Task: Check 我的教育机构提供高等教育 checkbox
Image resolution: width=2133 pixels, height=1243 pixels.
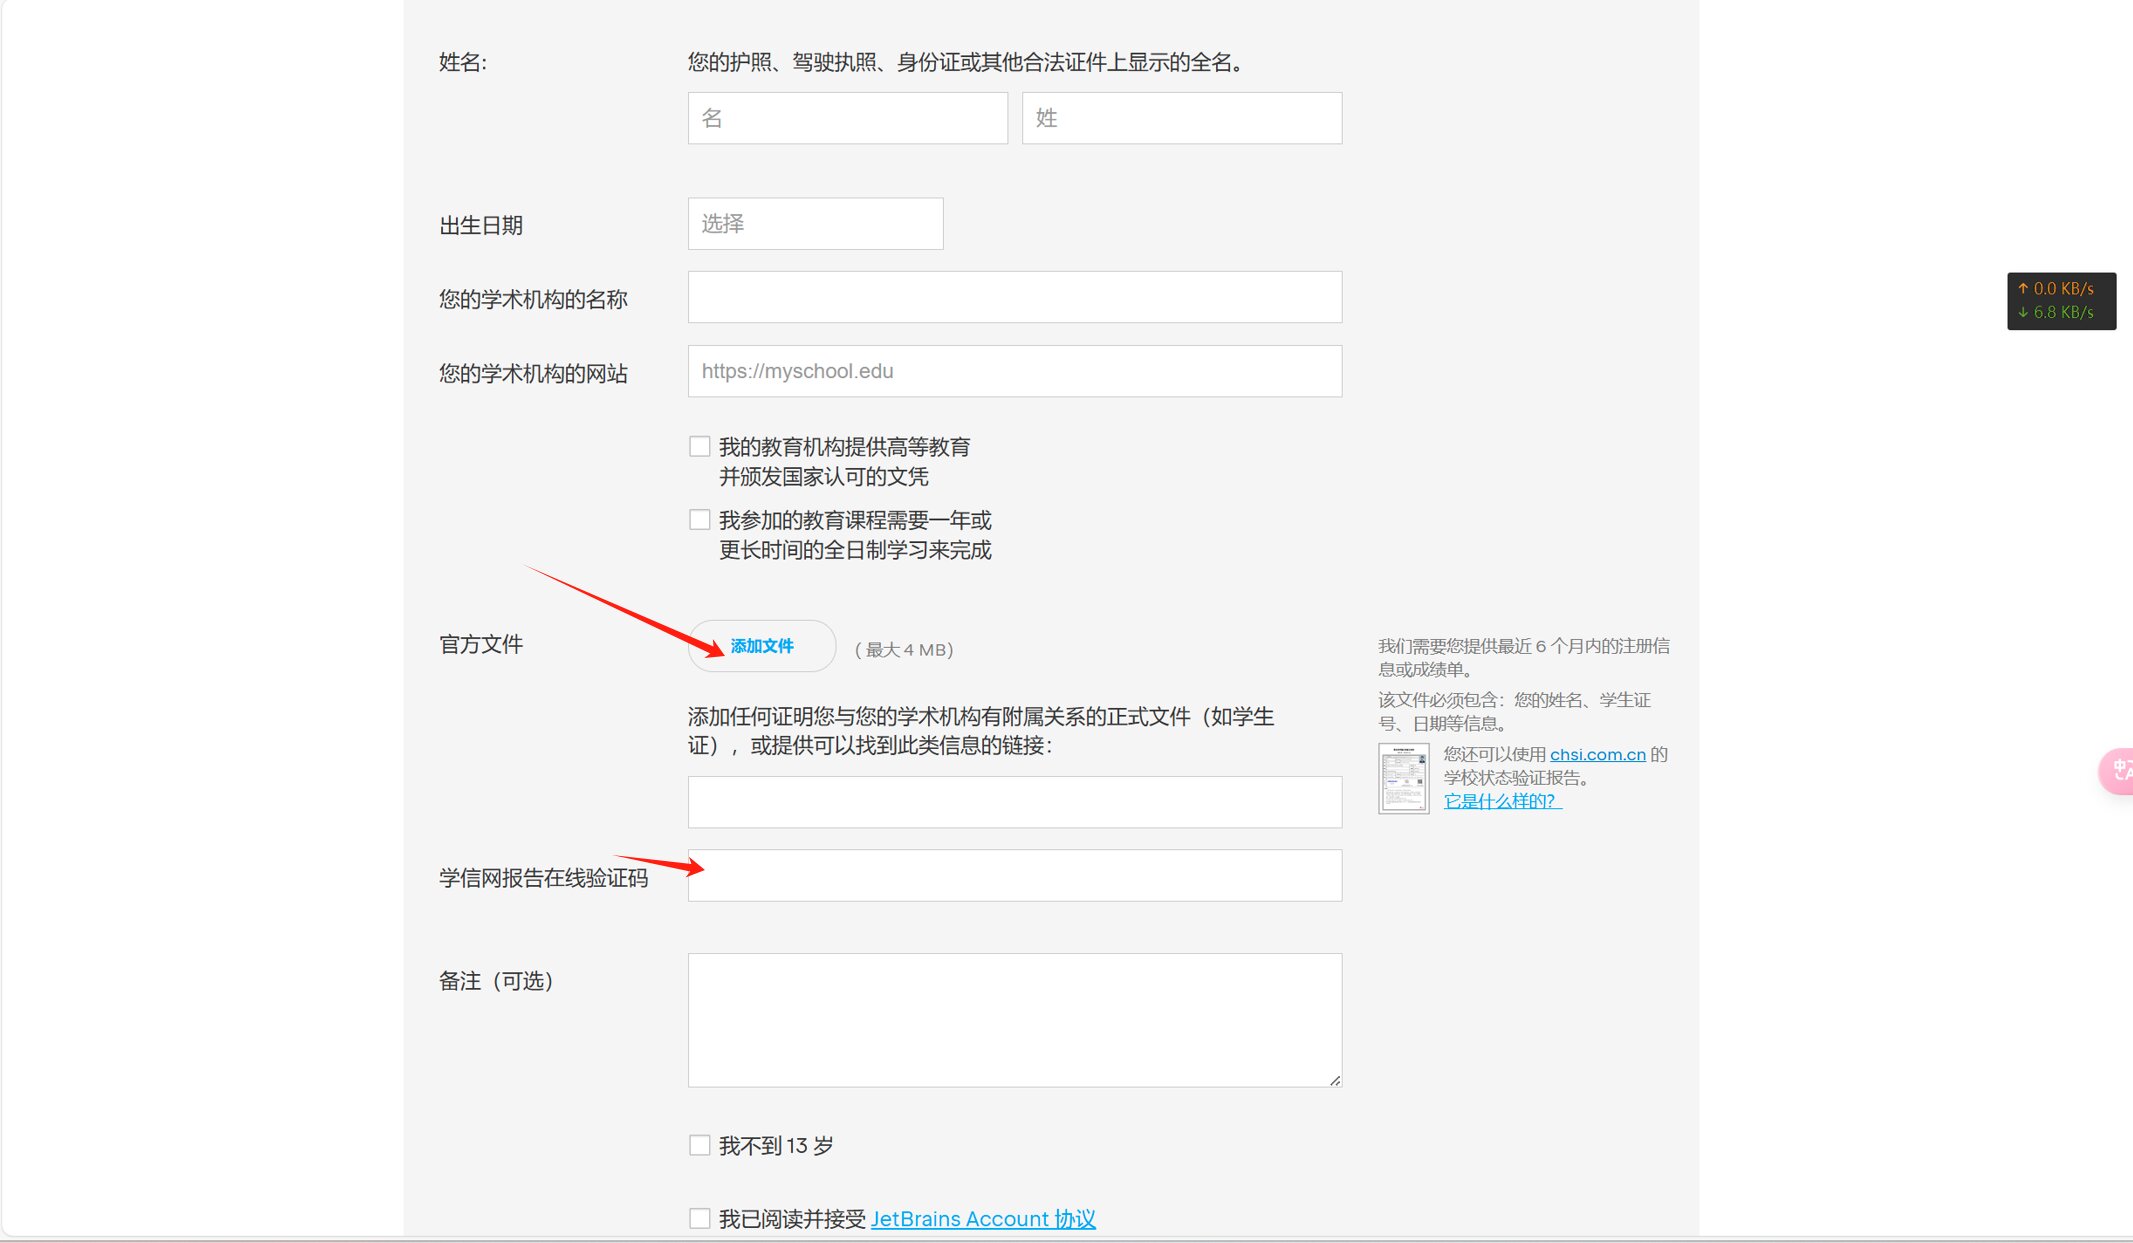Action: (x=700, y=446)
